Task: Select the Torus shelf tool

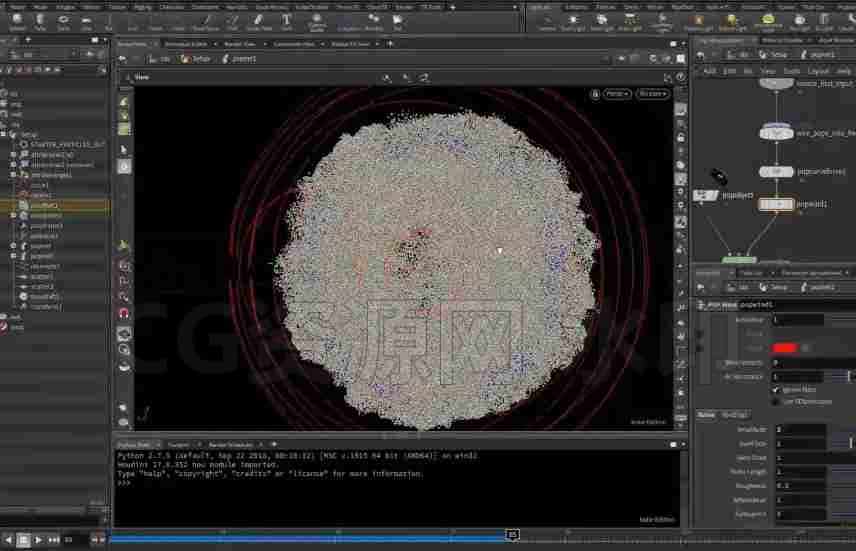Action: pyautogui.click(x=63, y=21)
